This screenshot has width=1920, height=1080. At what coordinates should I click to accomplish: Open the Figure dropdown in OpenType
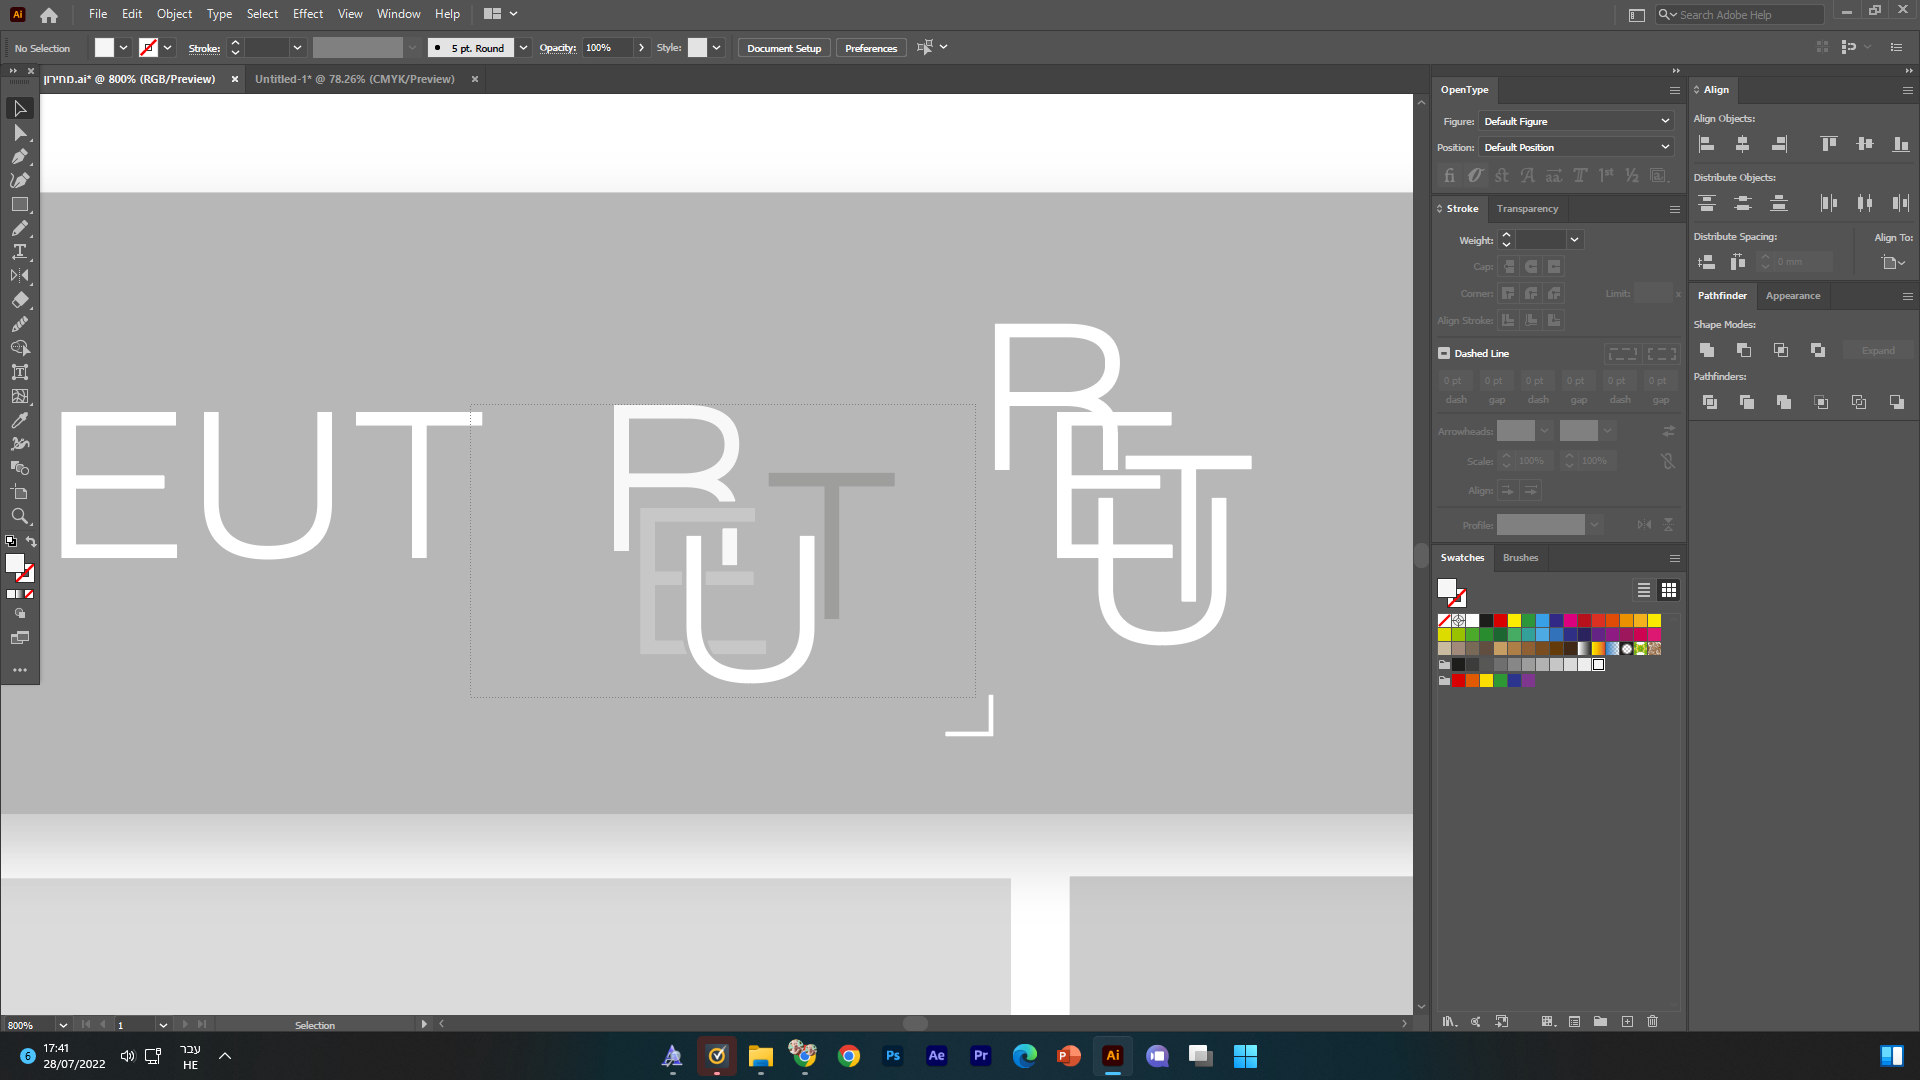tap(1575, 121)
